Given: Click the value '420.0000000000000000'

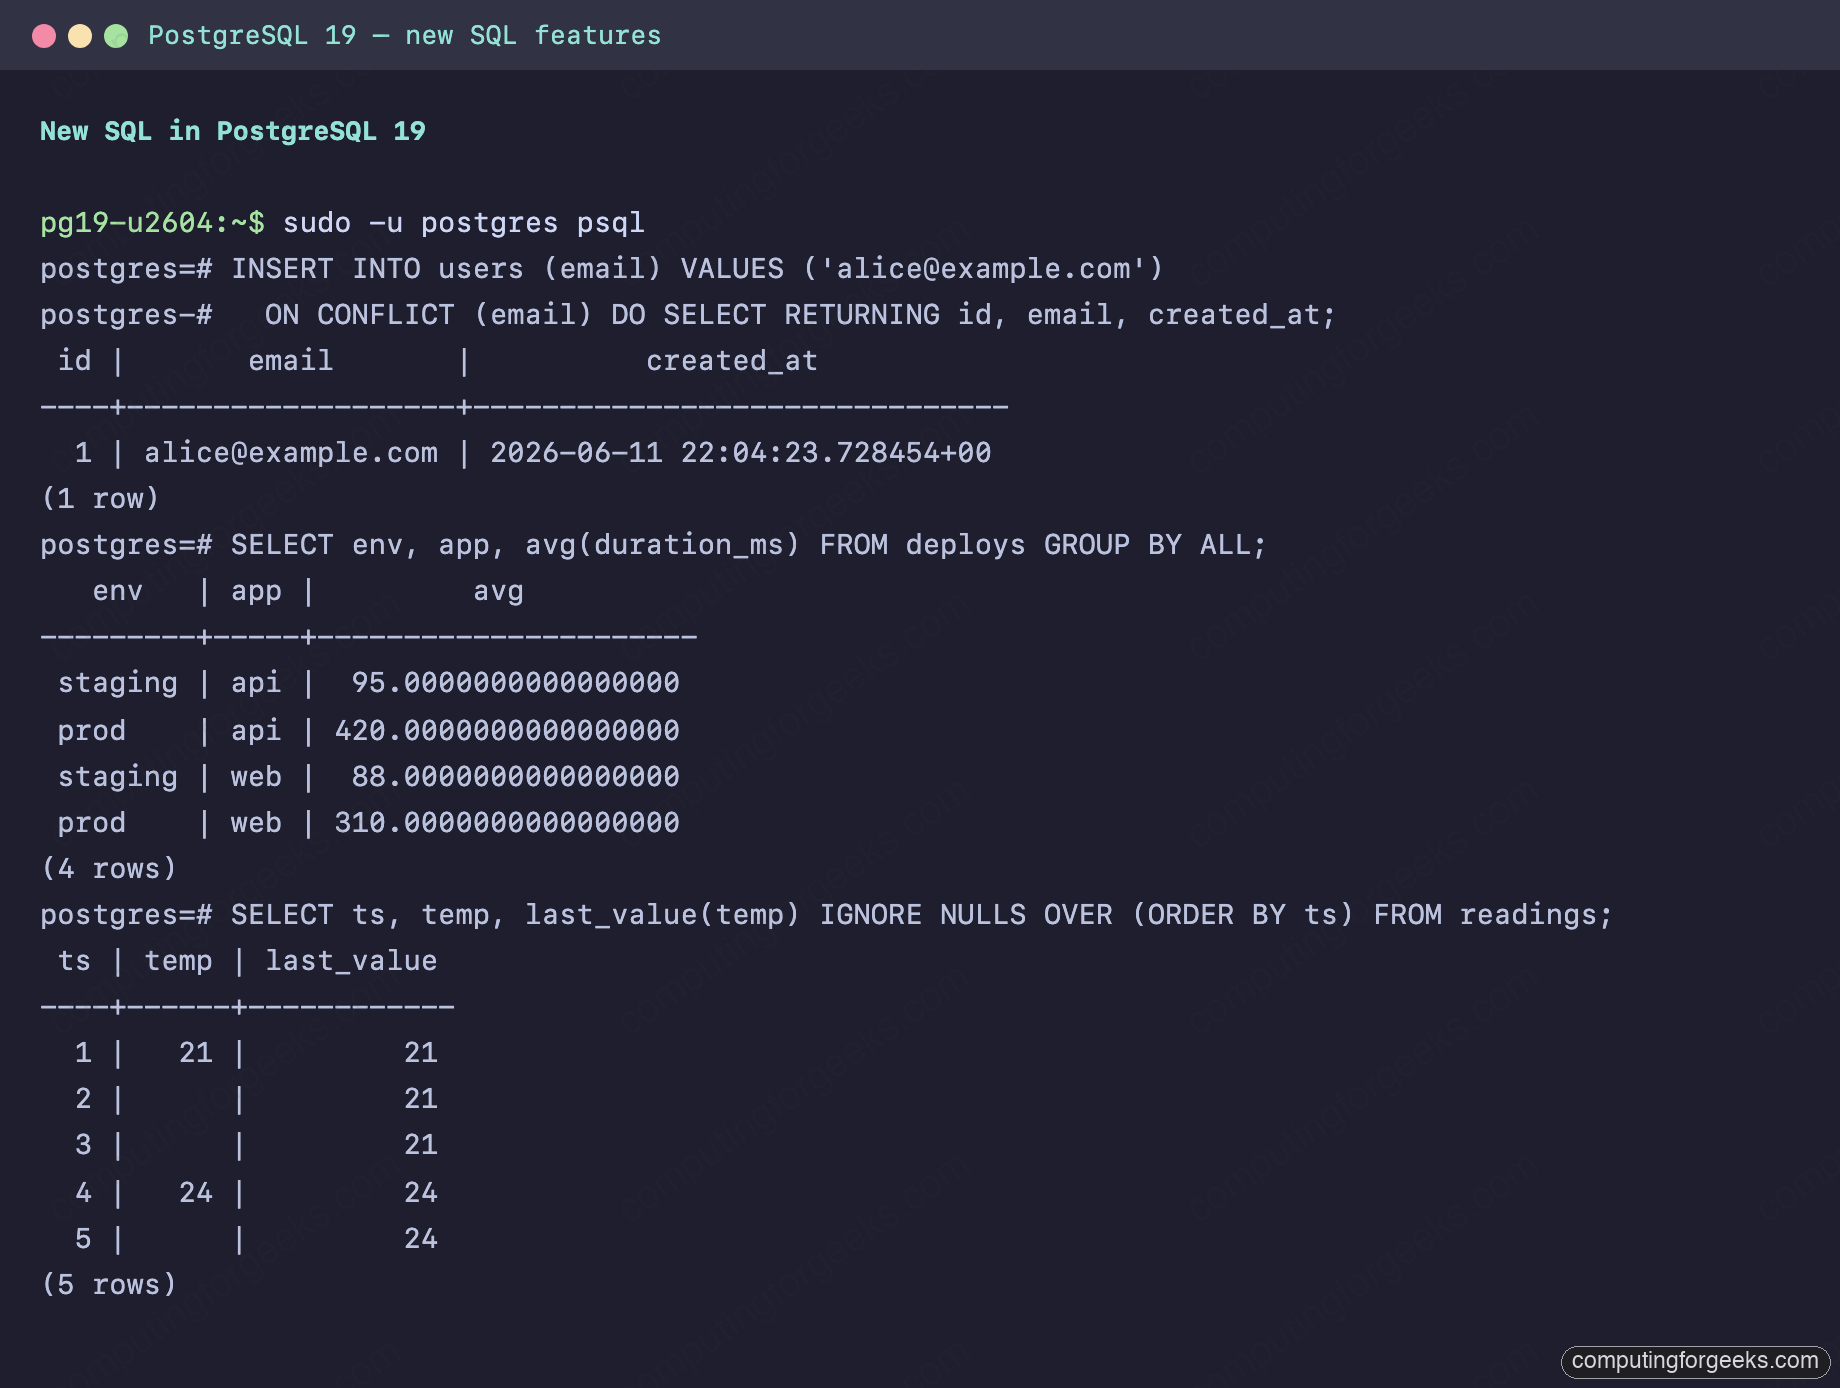Looking at the screenshot, I should [x=507, y=731].
